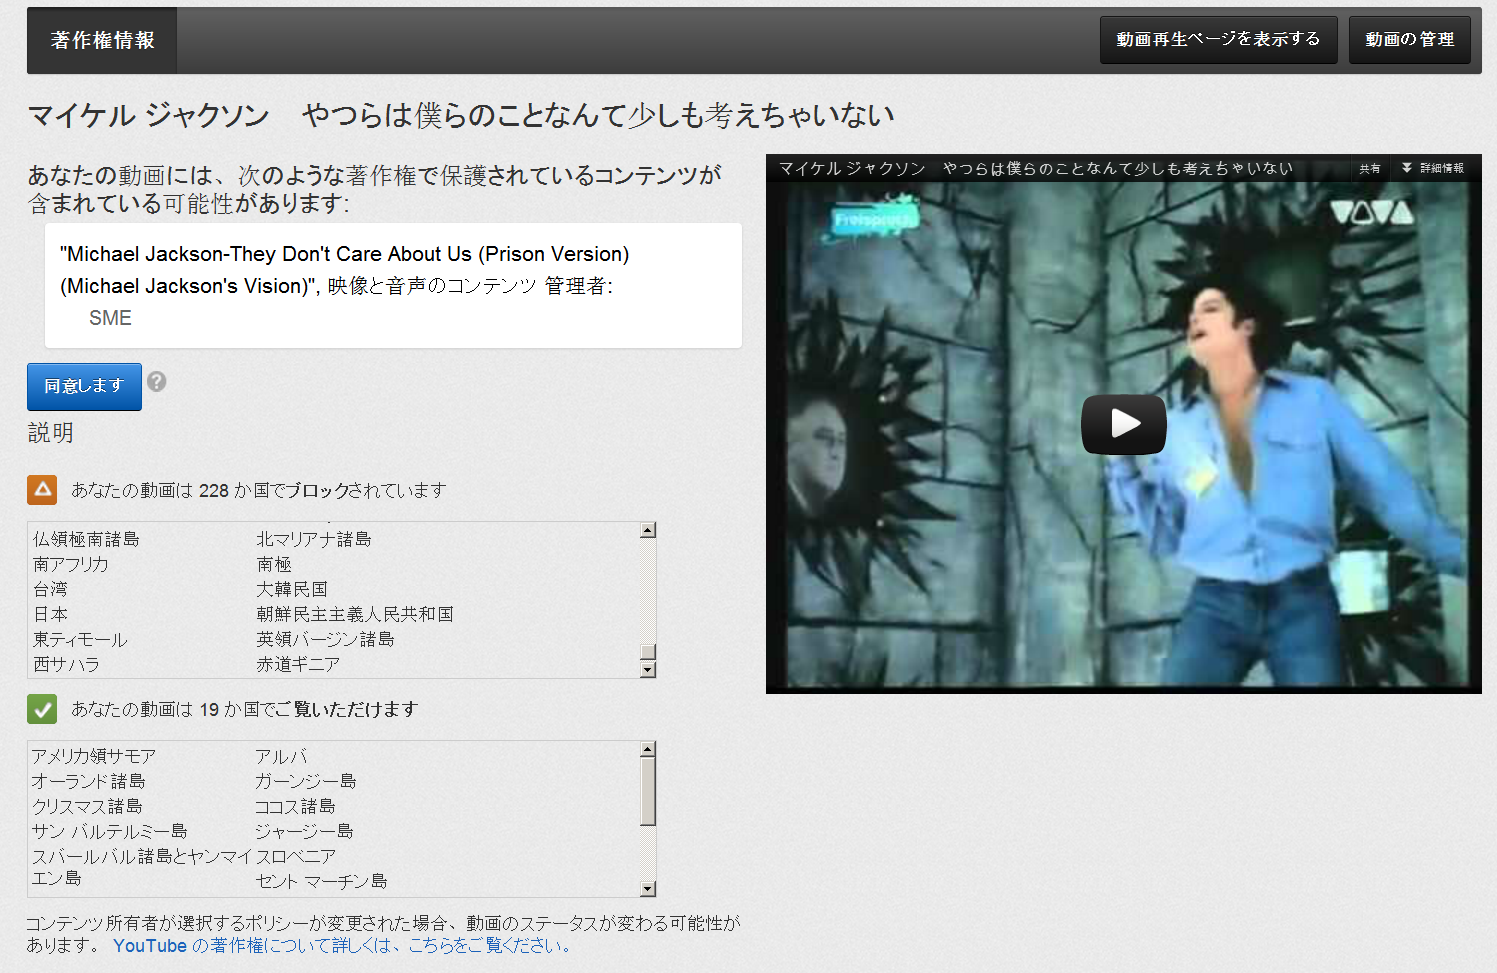Select 南極 in blocked list

tap(274, 564)
